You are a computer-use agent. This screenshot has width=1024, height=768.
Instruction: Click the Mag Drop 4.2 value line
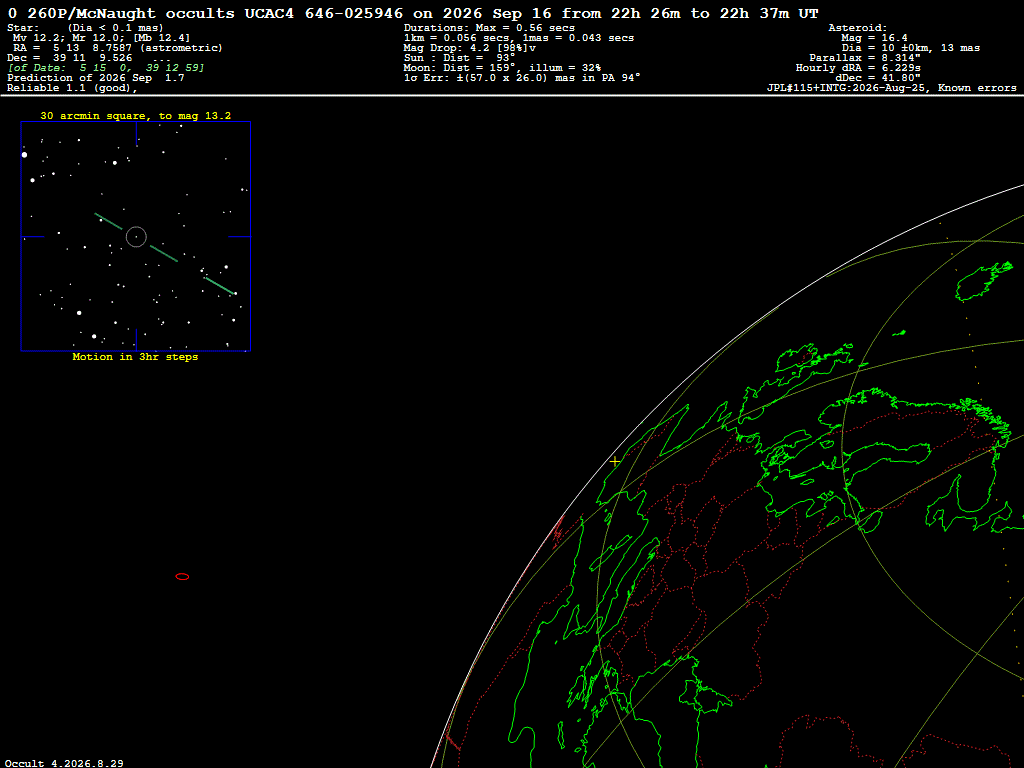(470, 48)
